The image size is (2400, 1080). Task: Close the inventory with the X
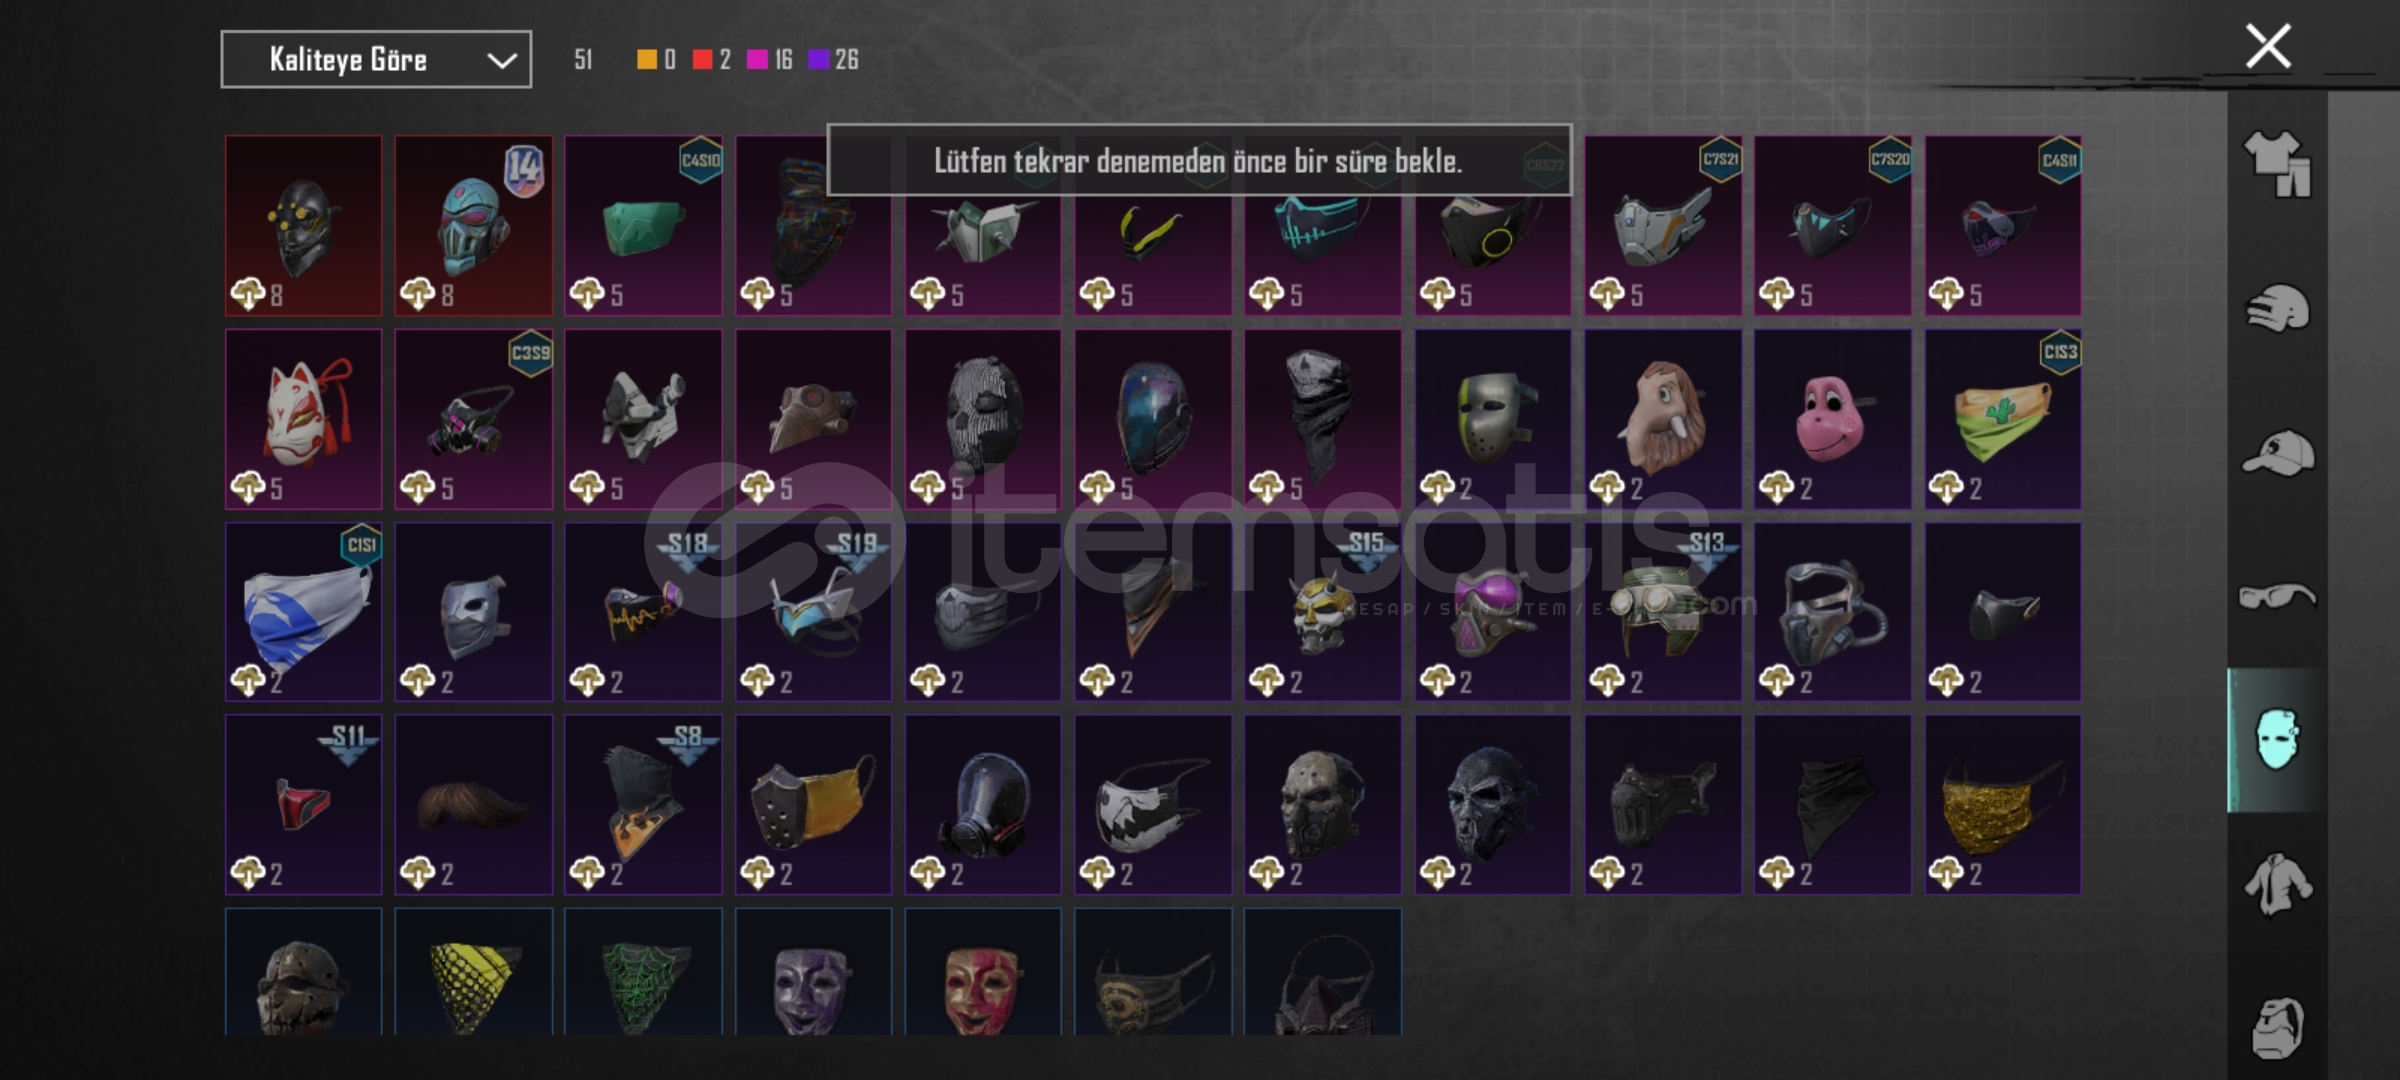point(2268,46)
